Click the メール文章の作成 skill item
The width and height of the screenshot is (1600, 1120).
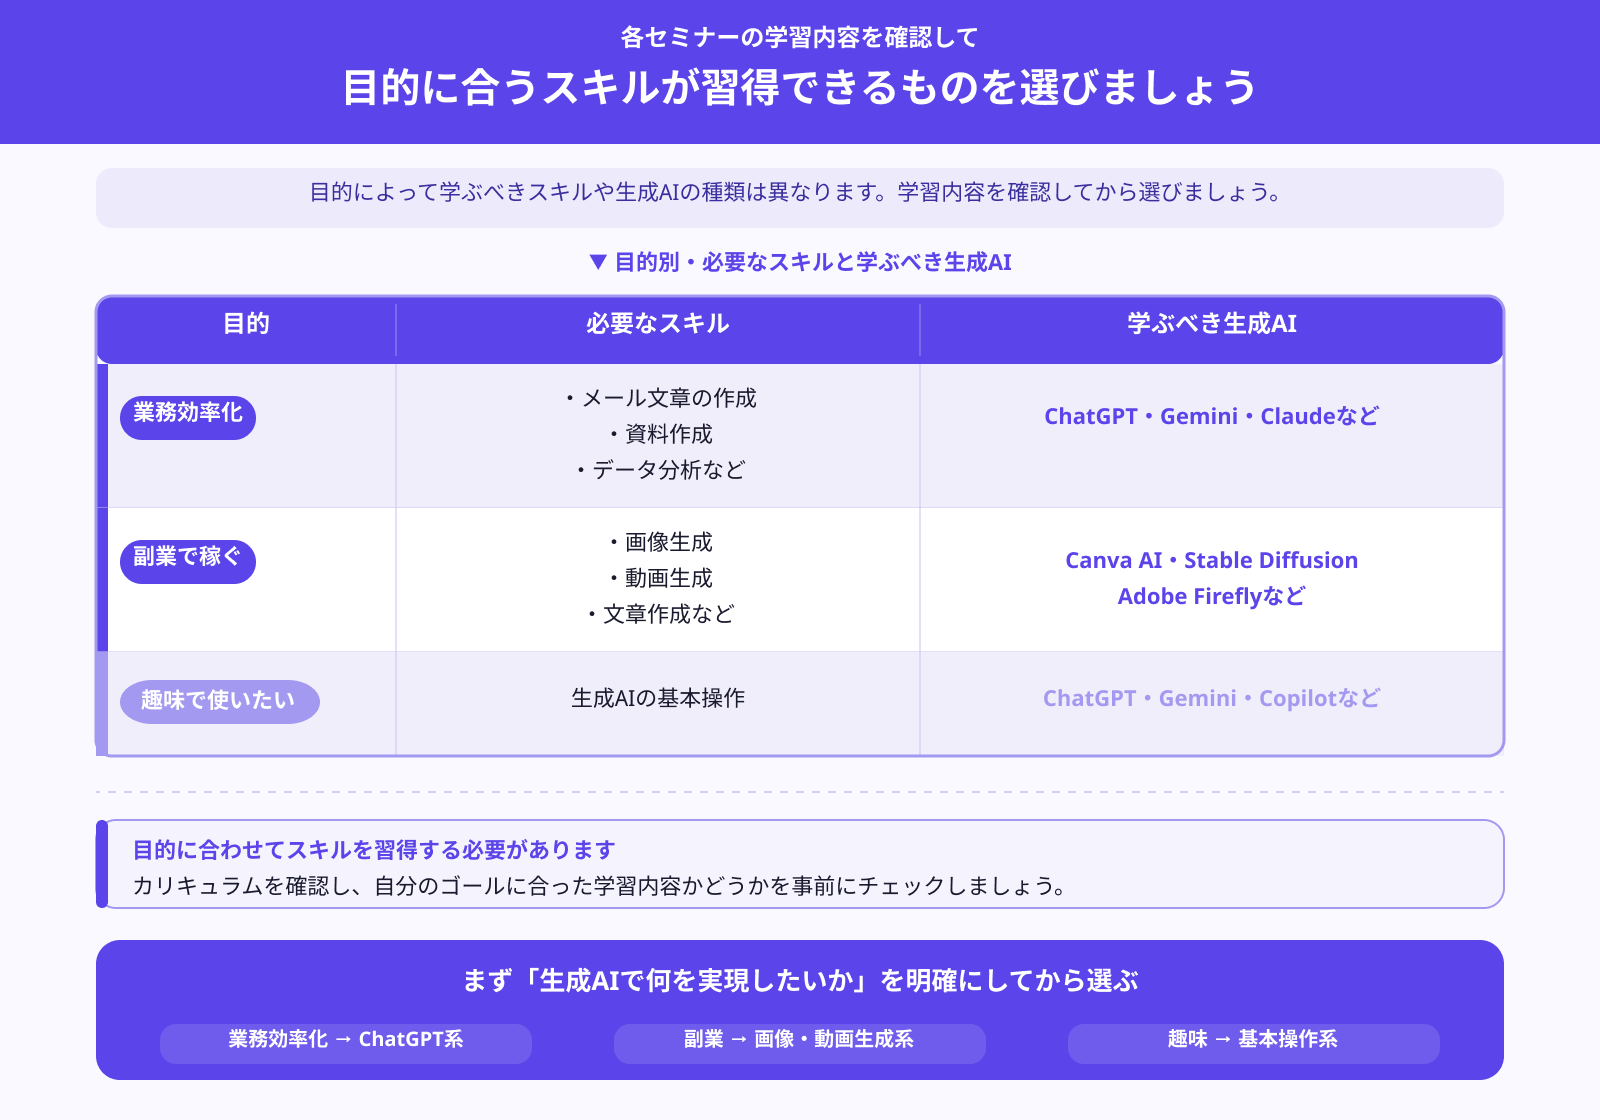[659, 398]
